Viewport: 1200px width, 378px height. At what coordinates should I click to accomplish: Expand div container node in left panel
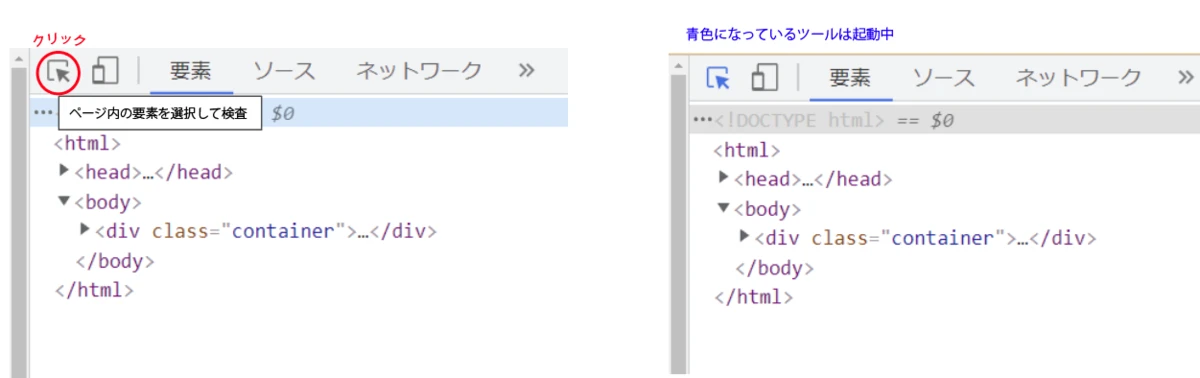tap(85, 230)
